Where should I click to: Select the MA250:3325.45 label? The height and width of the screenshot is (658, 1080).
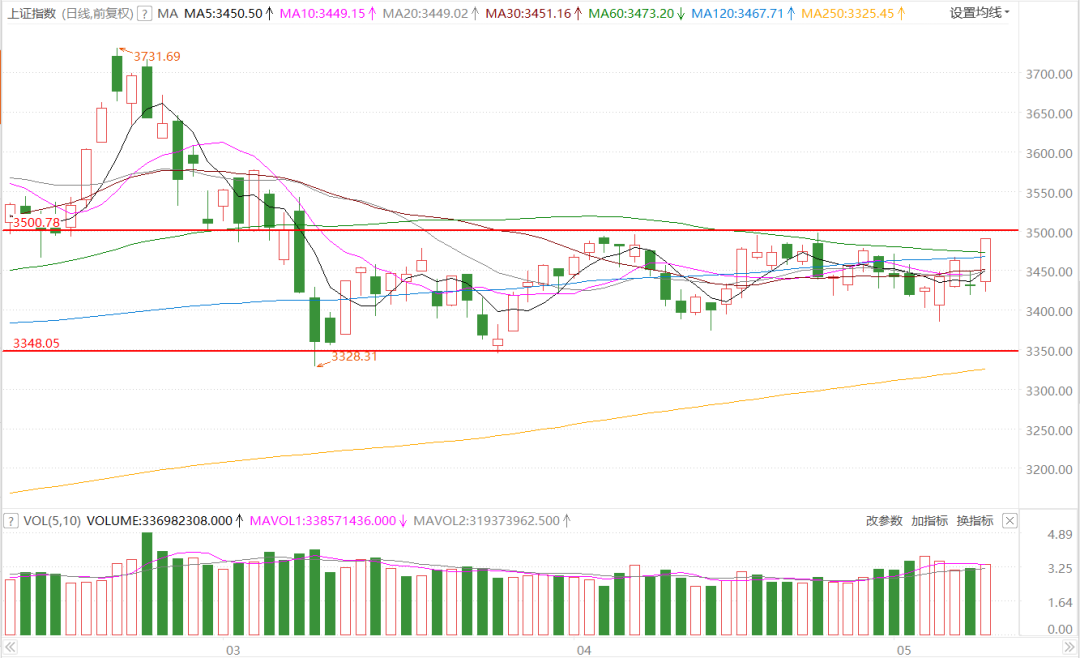pyautogui.click(x=853, y=13)
